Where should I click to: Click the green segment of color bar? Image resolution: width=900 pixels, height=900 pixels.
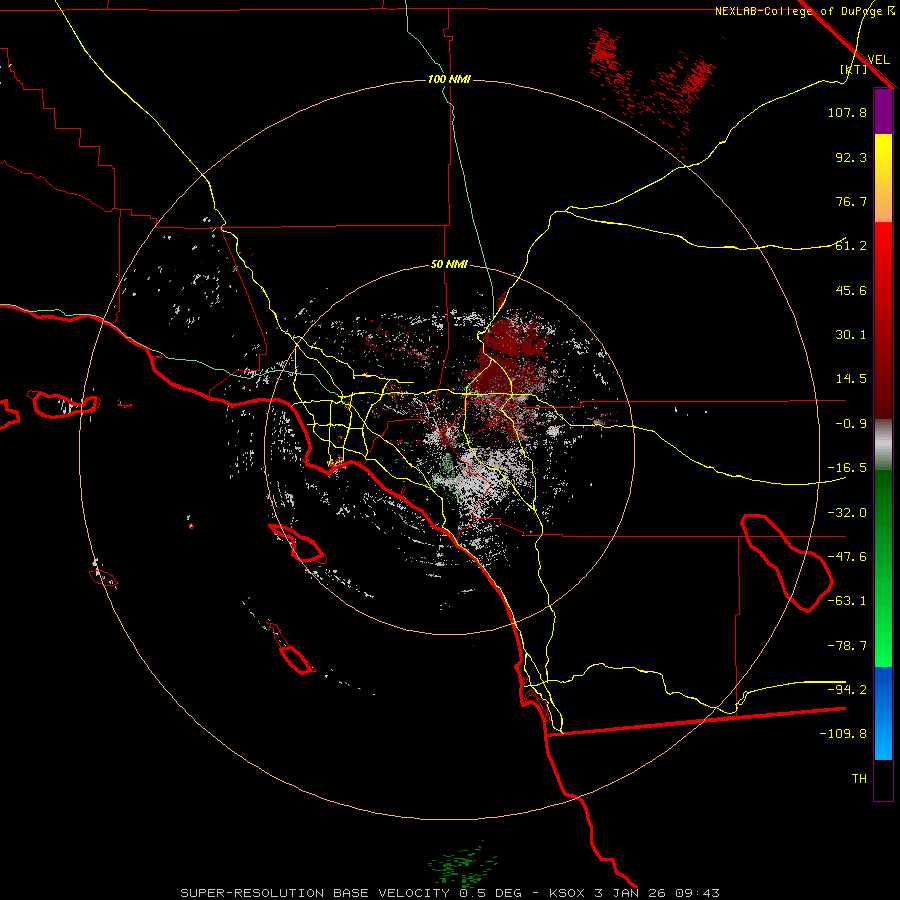[x=883, y=568]
